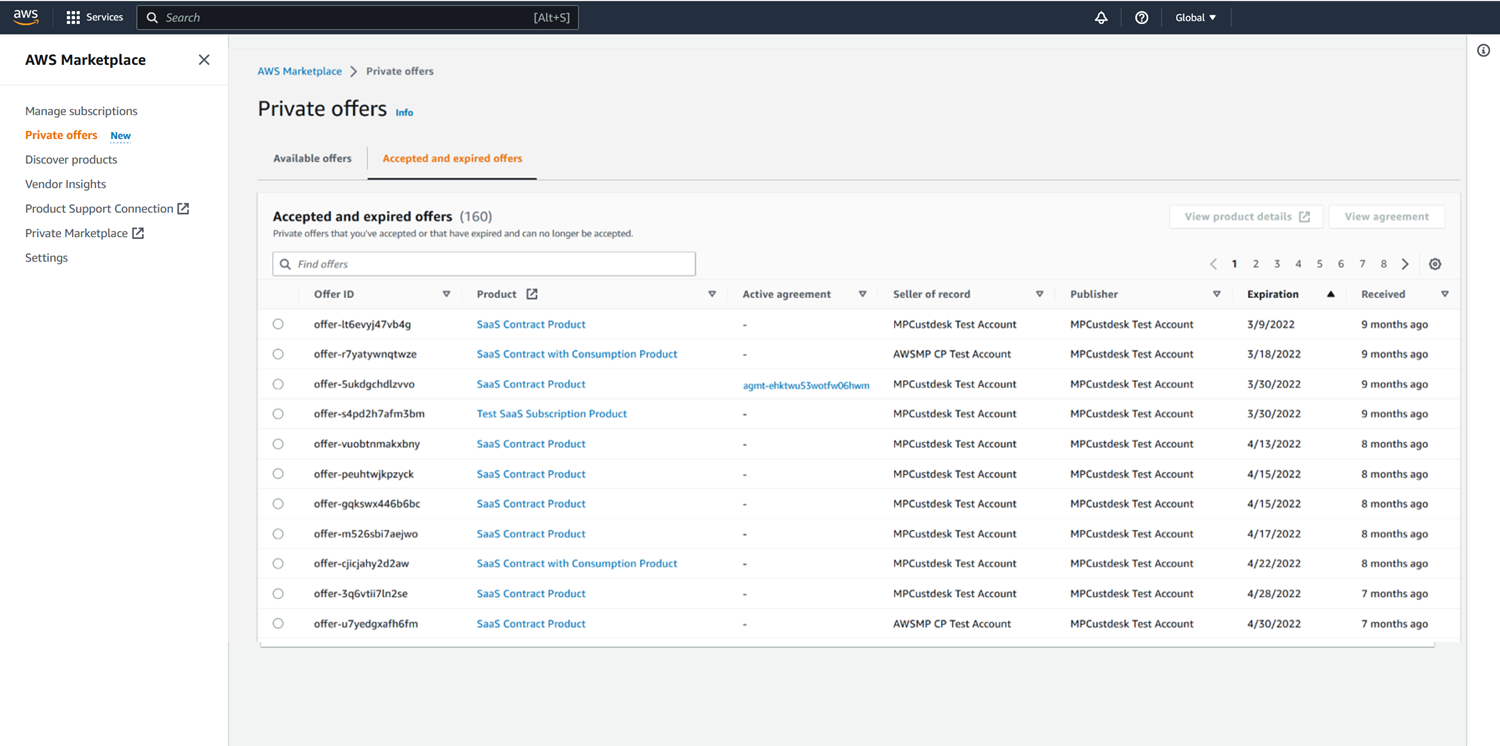Open product link for offer-r7yatywnqtwze
Screen dimensions: 1500x746
point(577,354)
